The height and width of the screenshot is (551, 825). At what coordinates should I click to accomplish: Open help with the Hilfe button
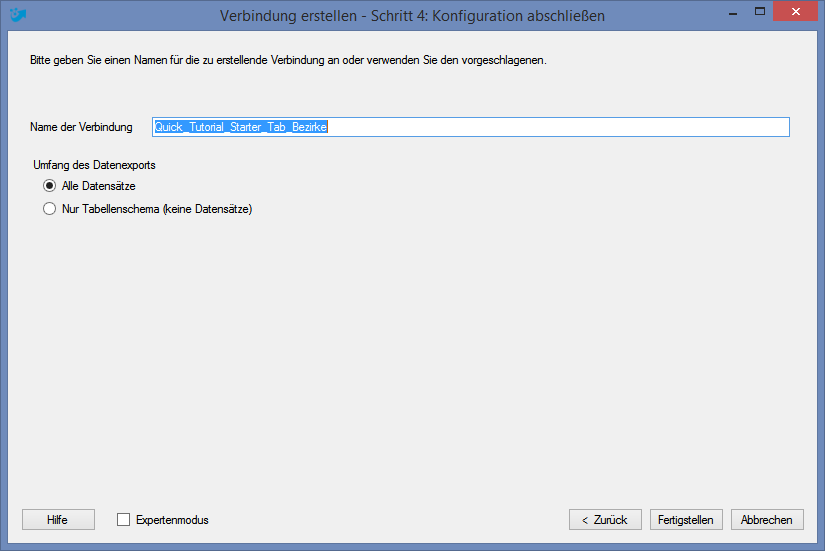(58, 519)
